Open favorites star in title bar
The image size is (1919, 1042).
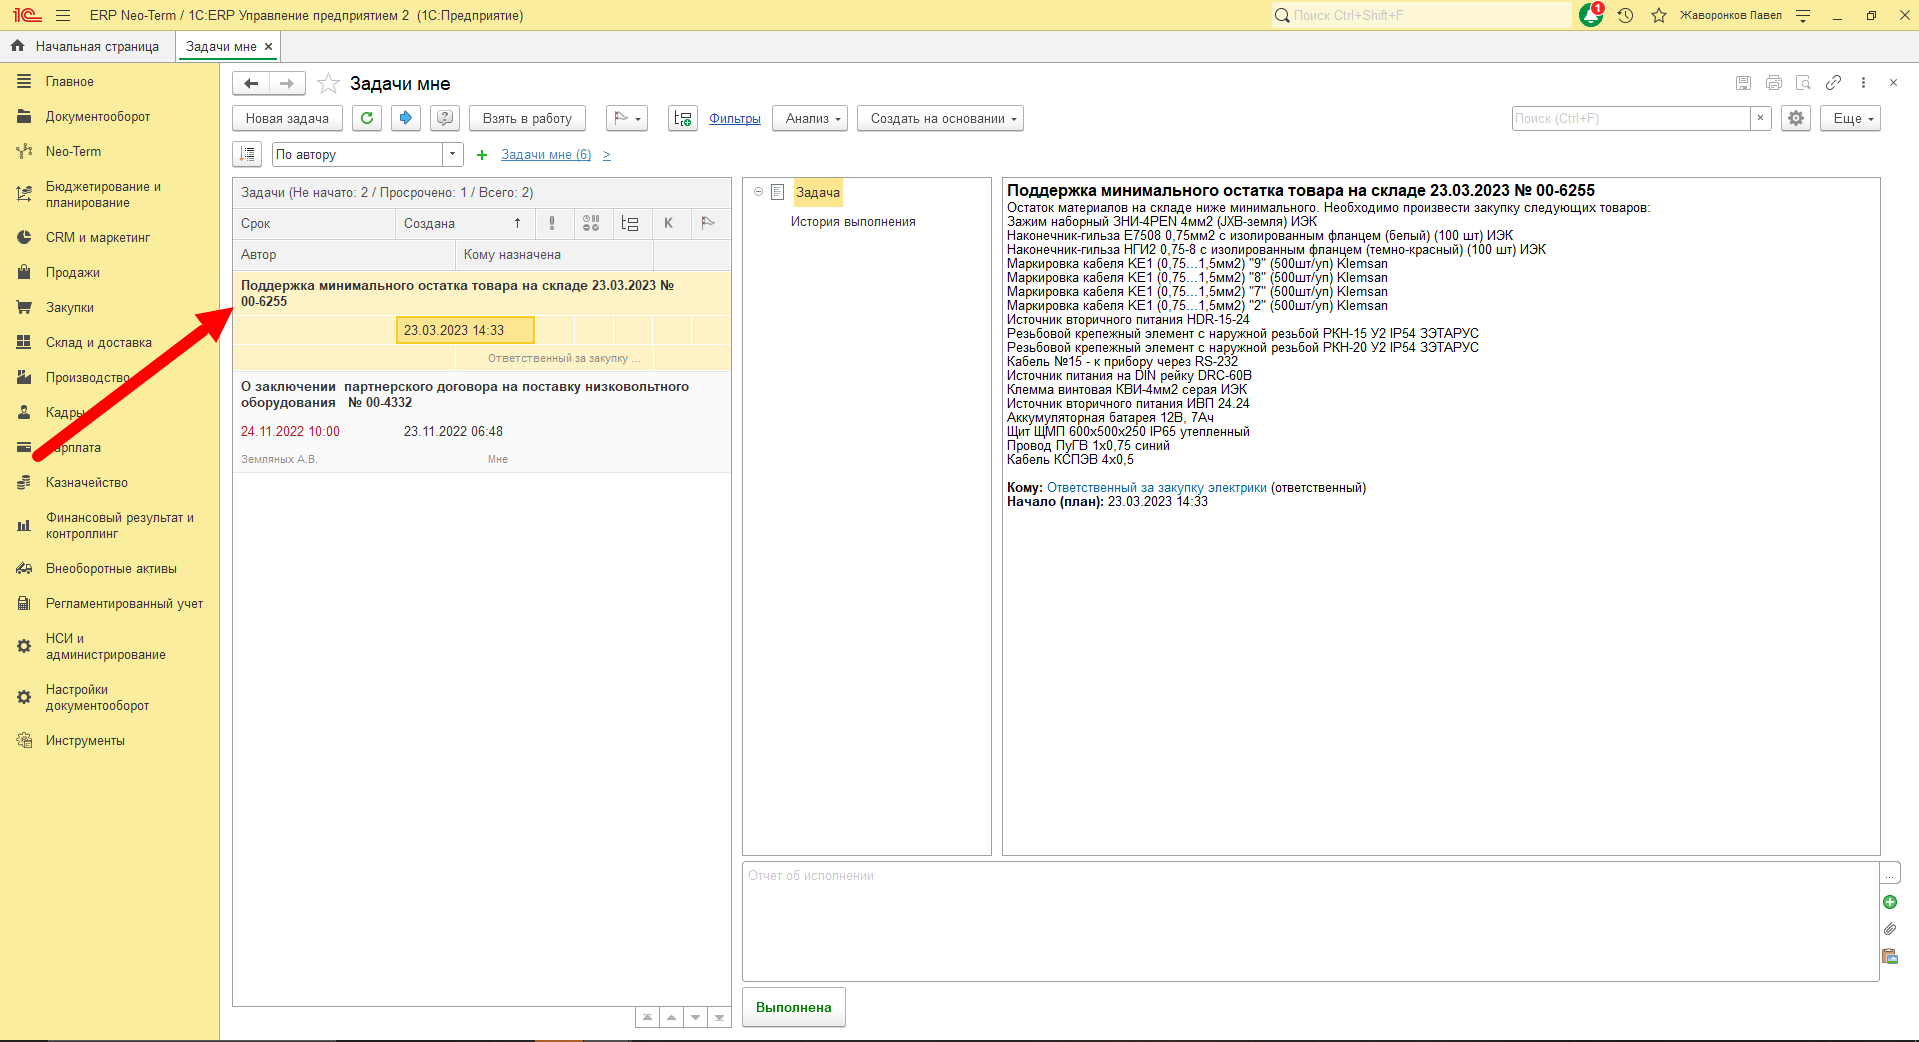click(1659, 15)
